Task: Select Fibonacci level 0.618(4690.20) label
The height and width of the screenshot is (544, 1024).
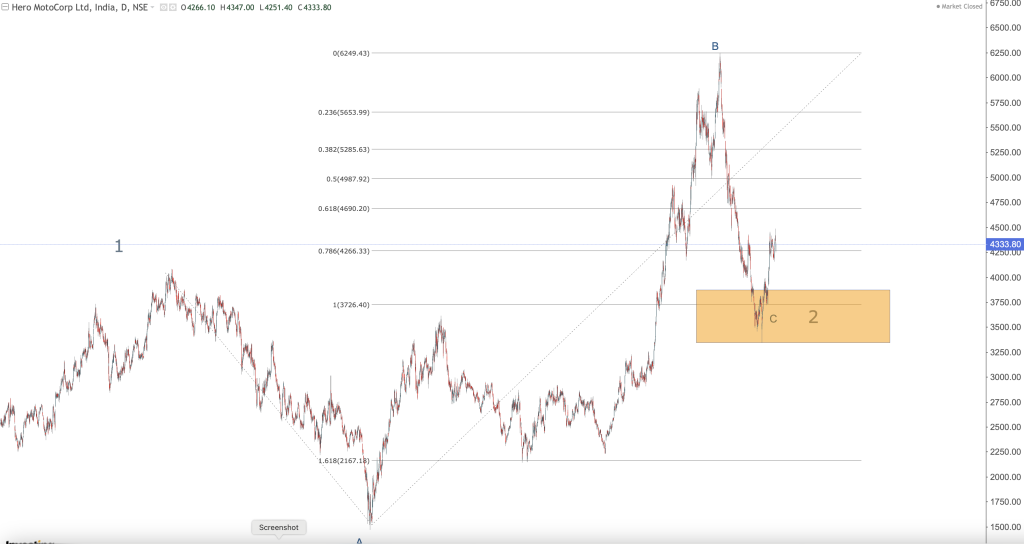Action: (344, 209)
